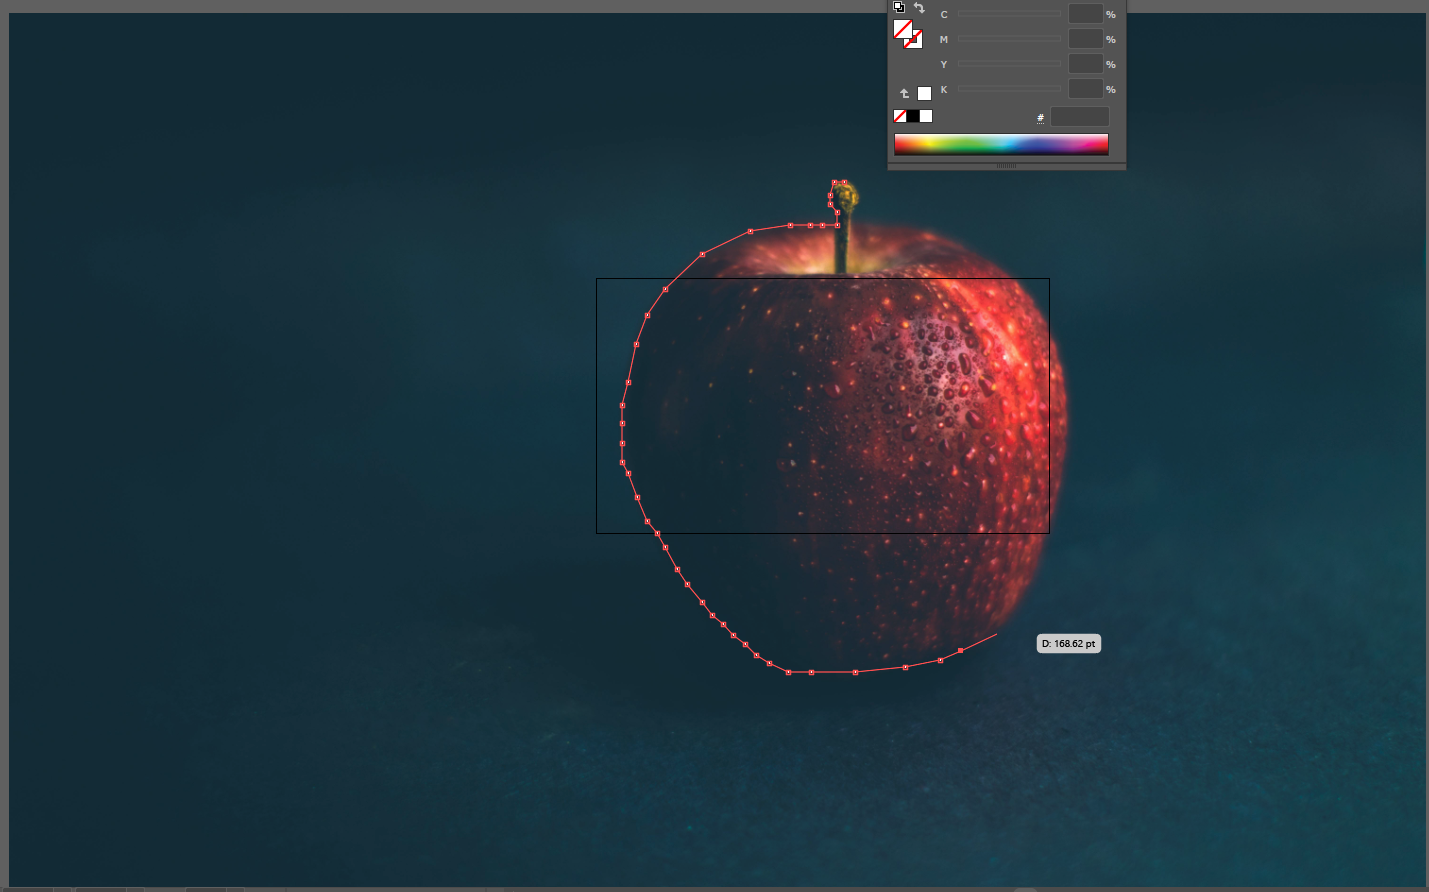The image size is (1429, 892).
Task: Choose the white swatch next to black
Action: pyautogui.click(x=926, y=116)
